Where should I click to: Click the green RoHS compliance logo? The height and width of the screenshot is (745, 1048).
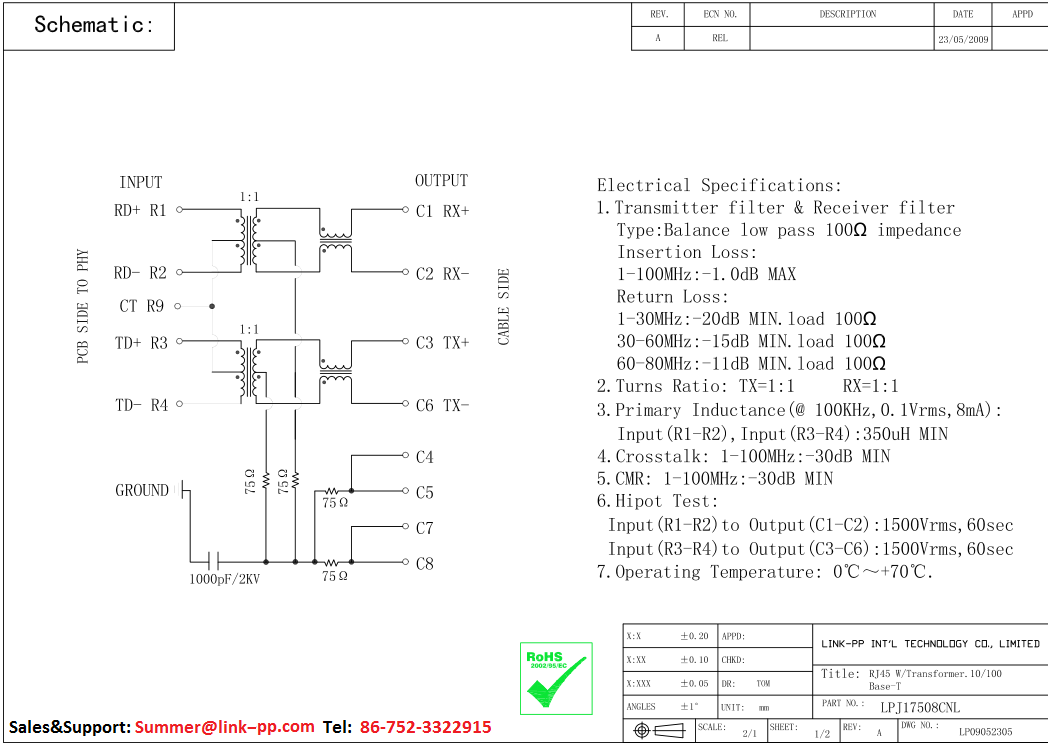click(x=556, y=678)
